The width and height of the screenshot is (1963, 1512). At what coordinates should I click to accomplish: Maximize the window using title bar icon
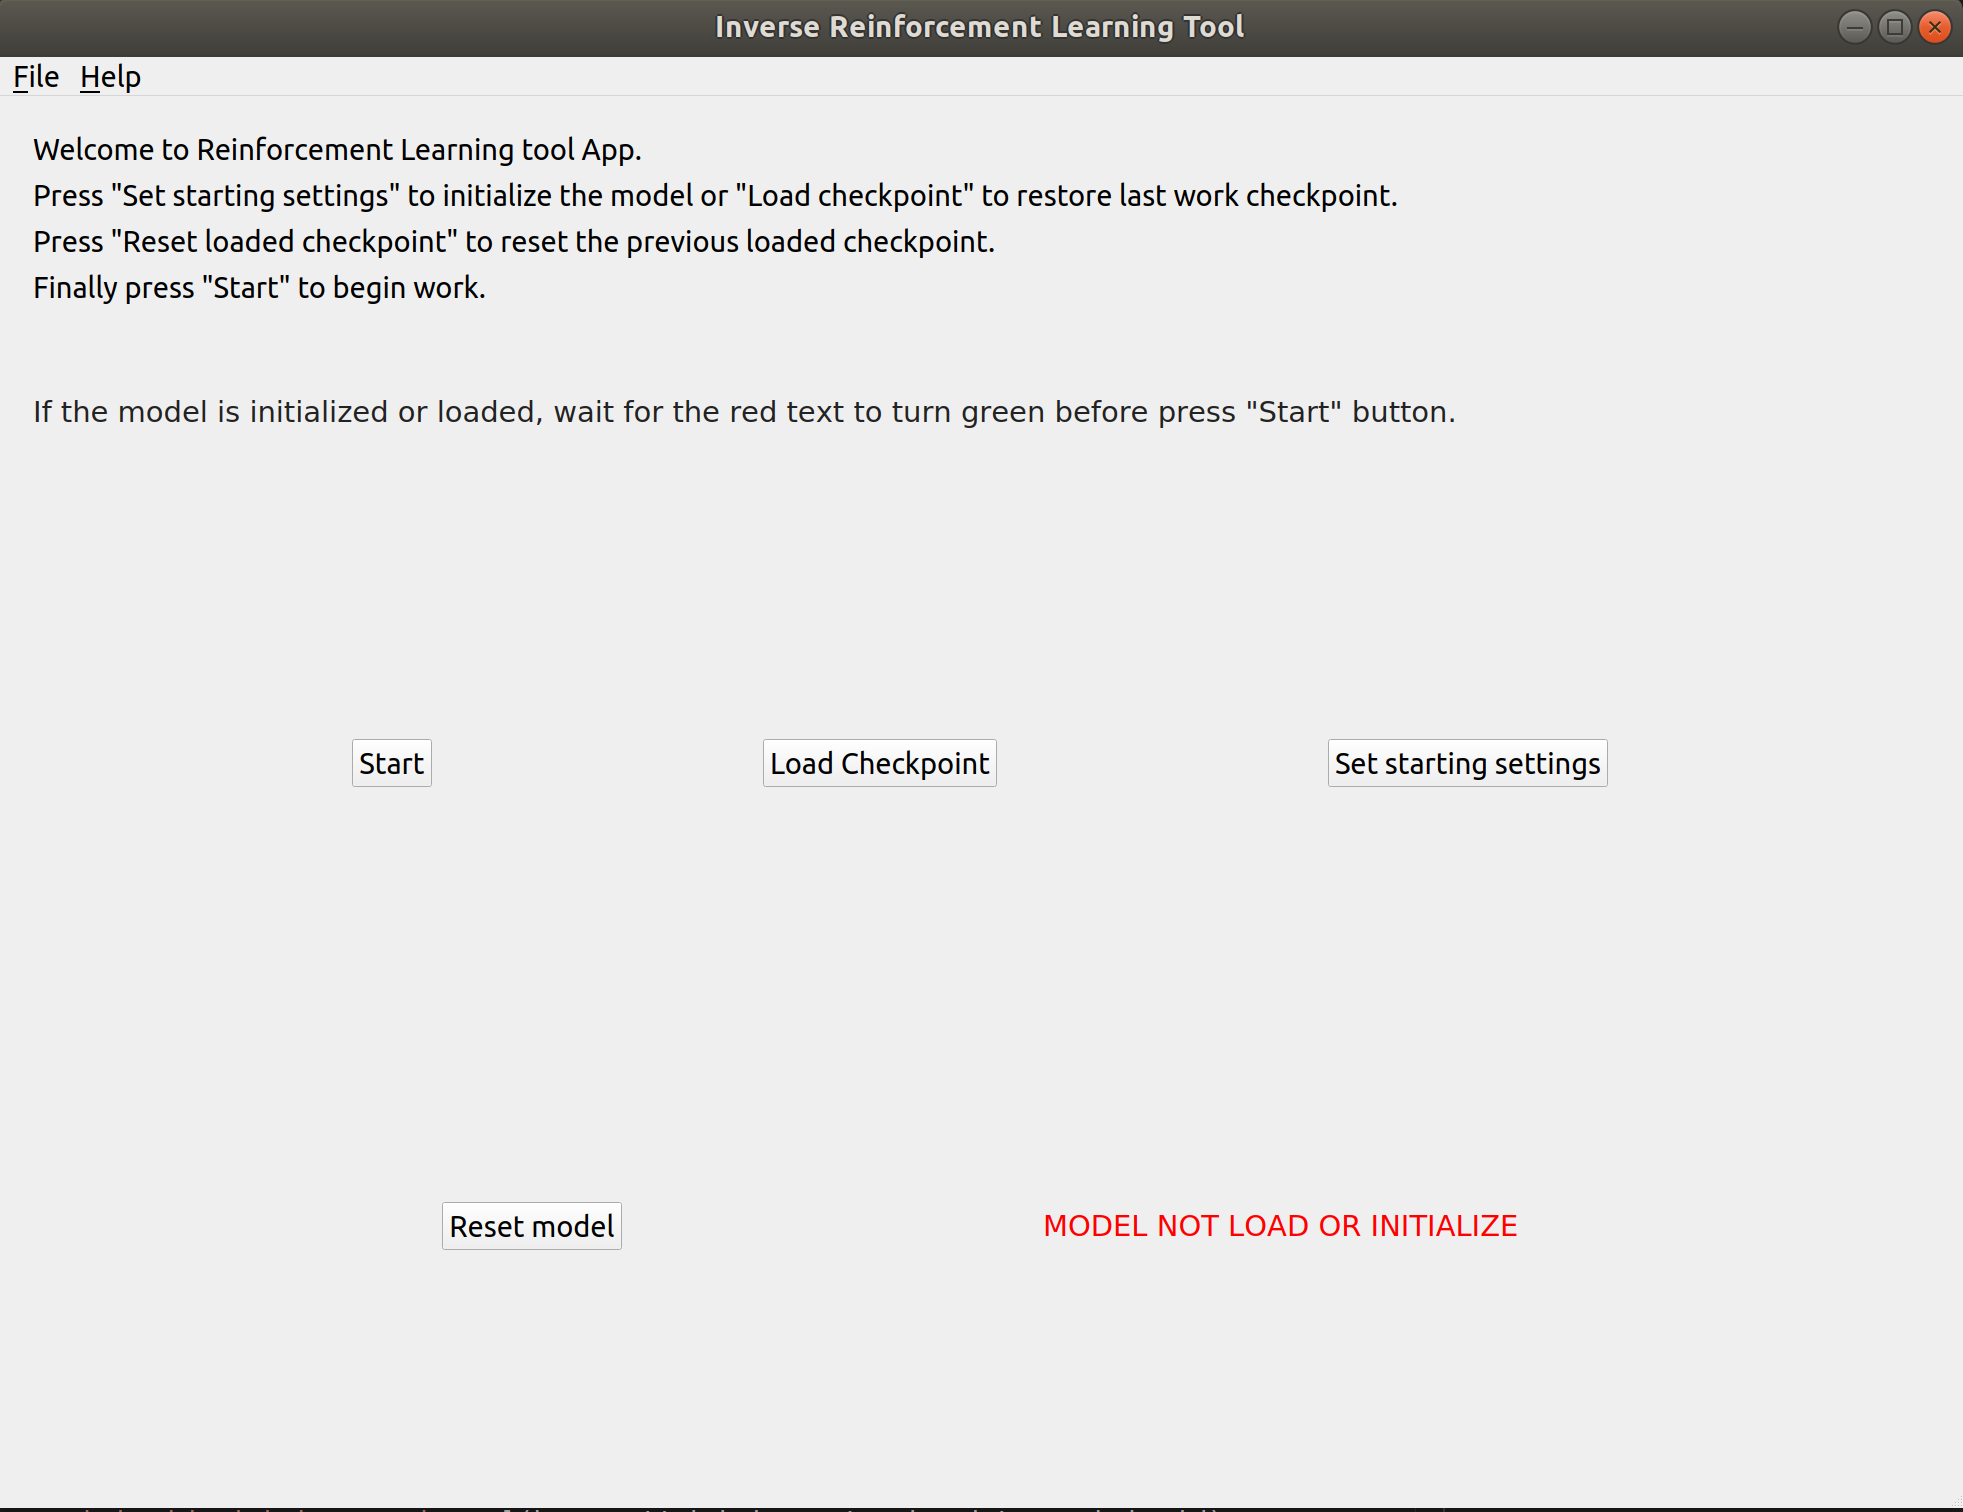[1894, 27]
